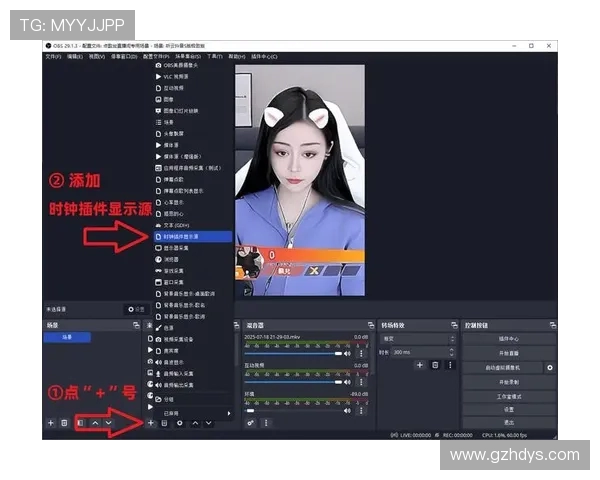This screenshot has width=600, height=480.
Task: Choose 文本 (GDI+) source entry
Action: [x=193, y=225]
